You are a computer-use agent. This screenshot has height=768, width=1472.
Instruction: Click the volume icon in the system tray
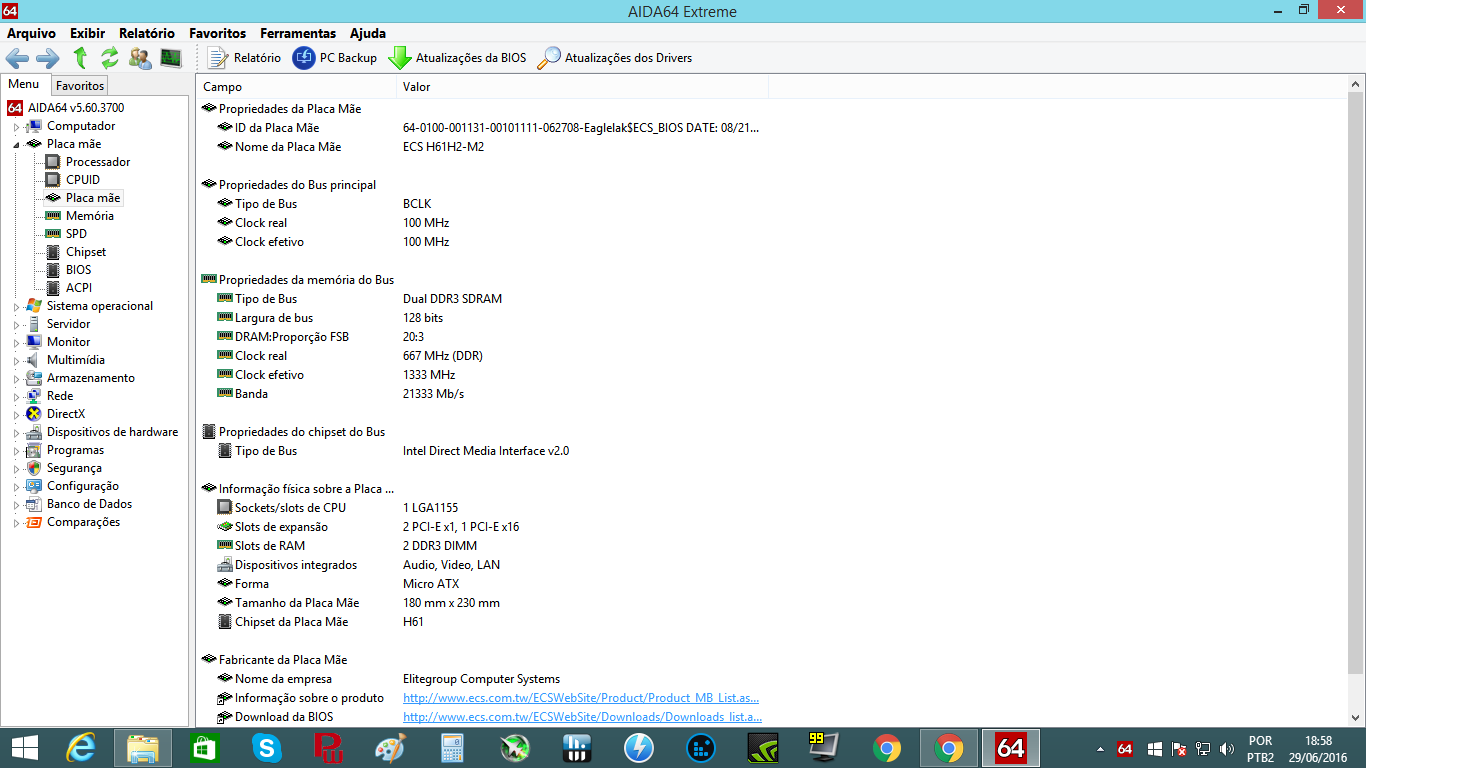point(1227,749)
